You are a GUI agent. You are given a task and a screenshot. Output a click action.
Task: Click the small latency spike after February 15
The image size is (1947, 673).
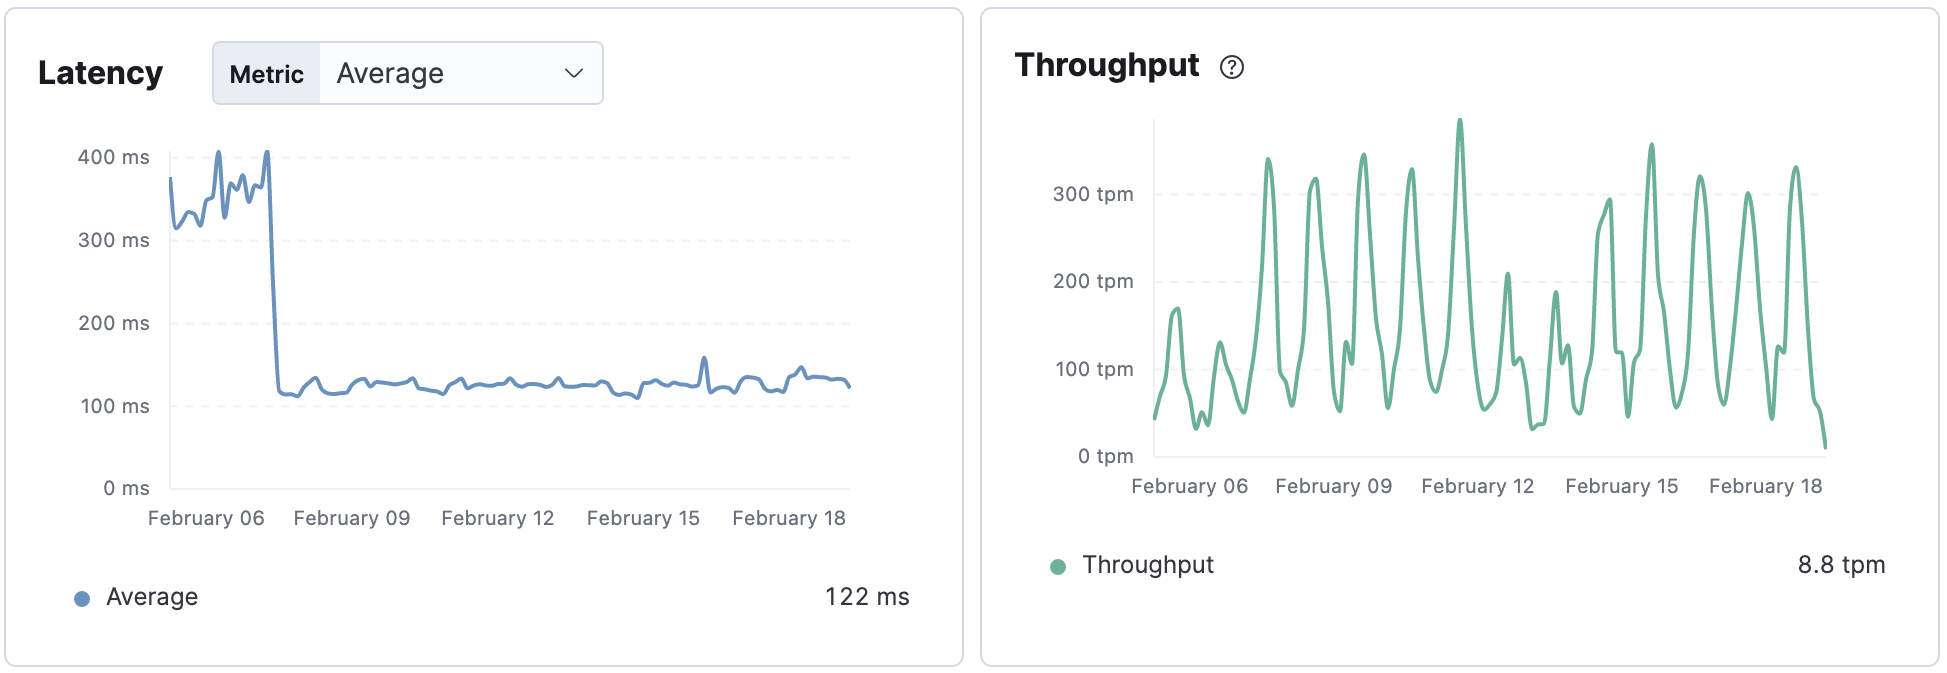[x=704, y=358]
